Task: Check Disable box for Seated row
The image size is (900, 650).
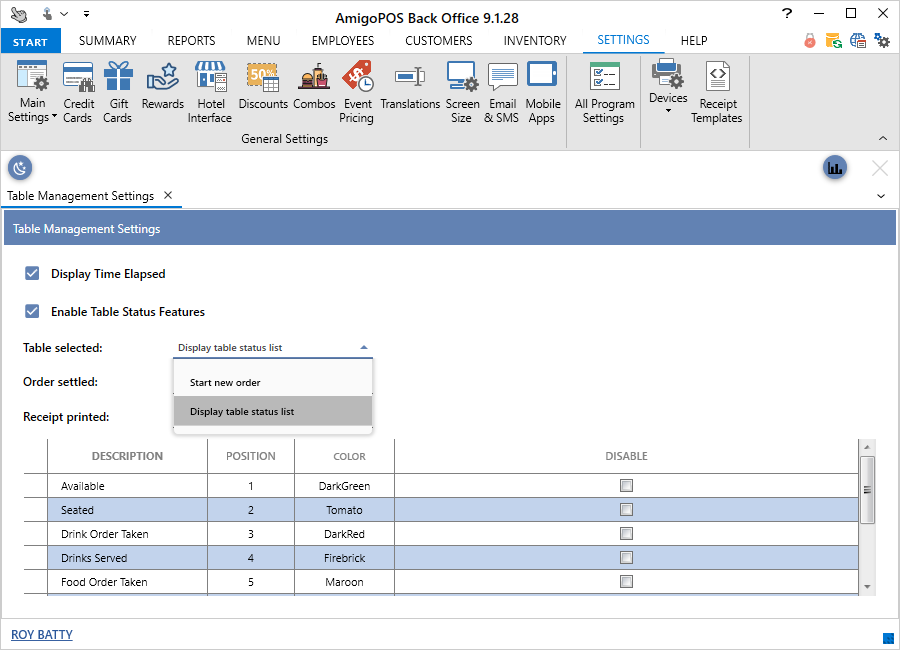Action: pyautogui.click(x=626, y=510)
